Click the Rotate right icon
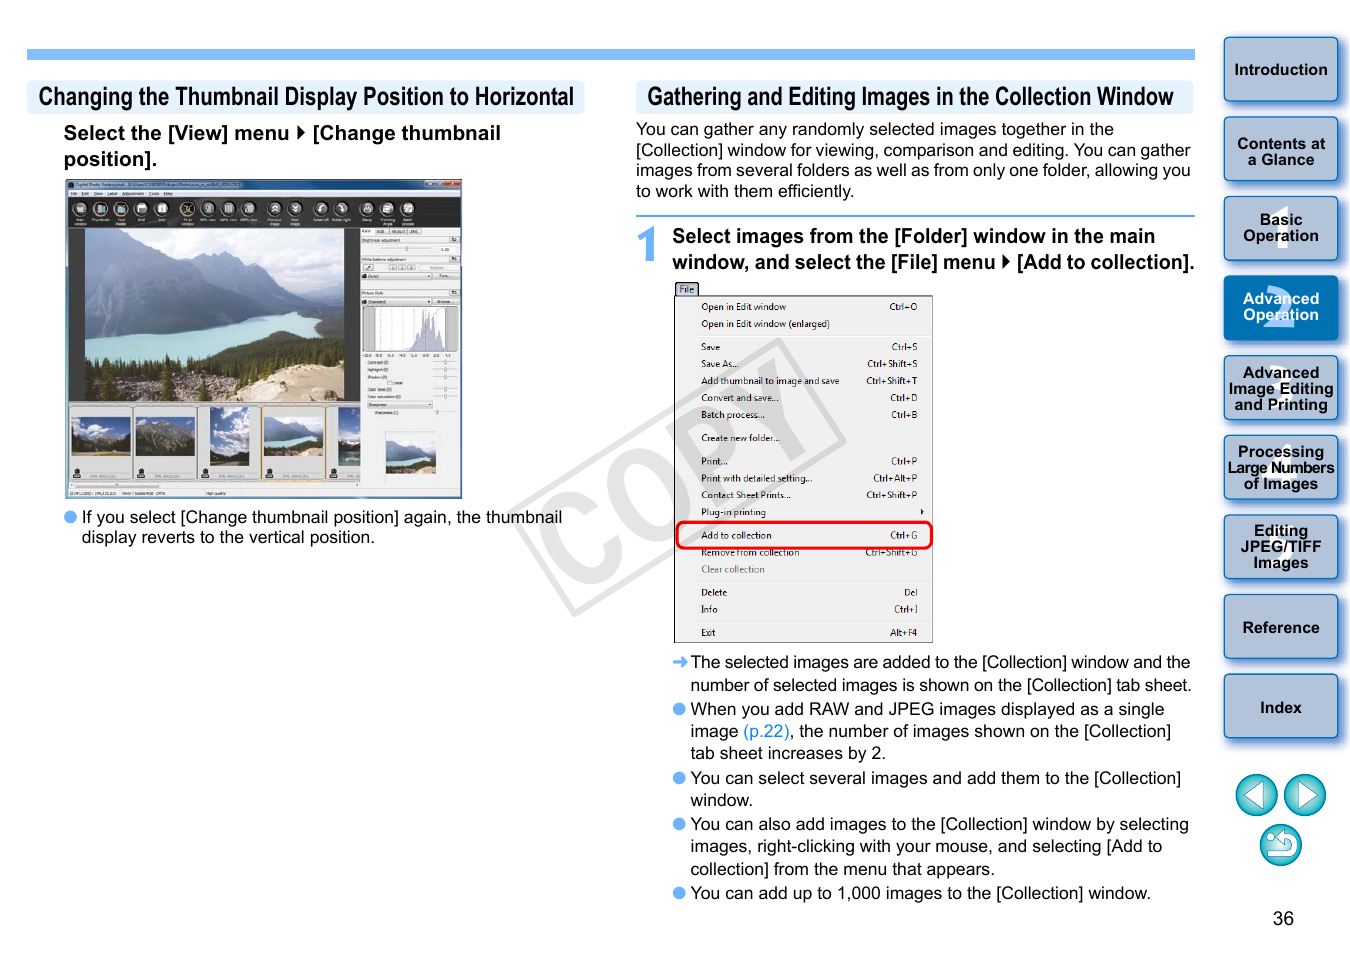Image resolution: width=1350 pixels, height=954 pixels. point(341,209)
